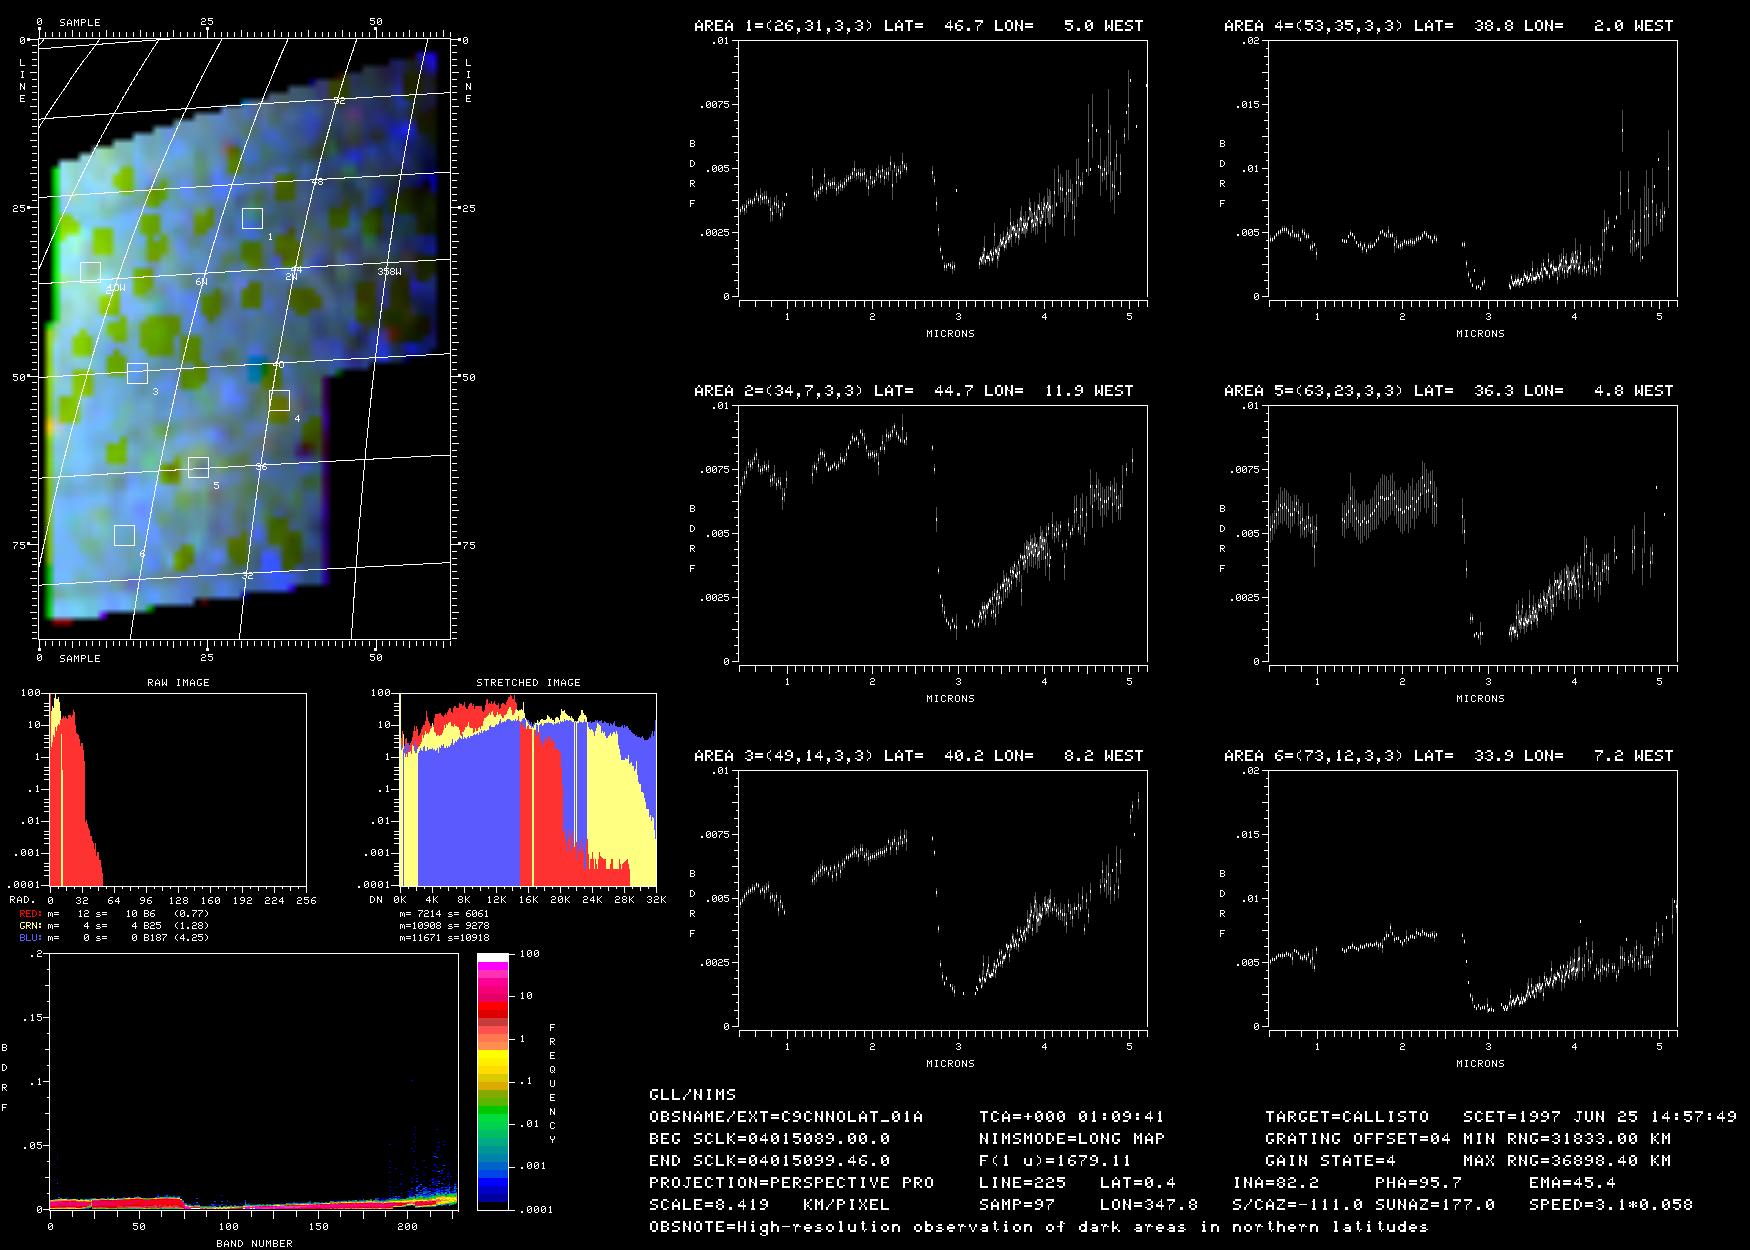Click the 'GLL/NIMS' header text
Viewport: 1750px width, 1250px height.
point(692,1095)
